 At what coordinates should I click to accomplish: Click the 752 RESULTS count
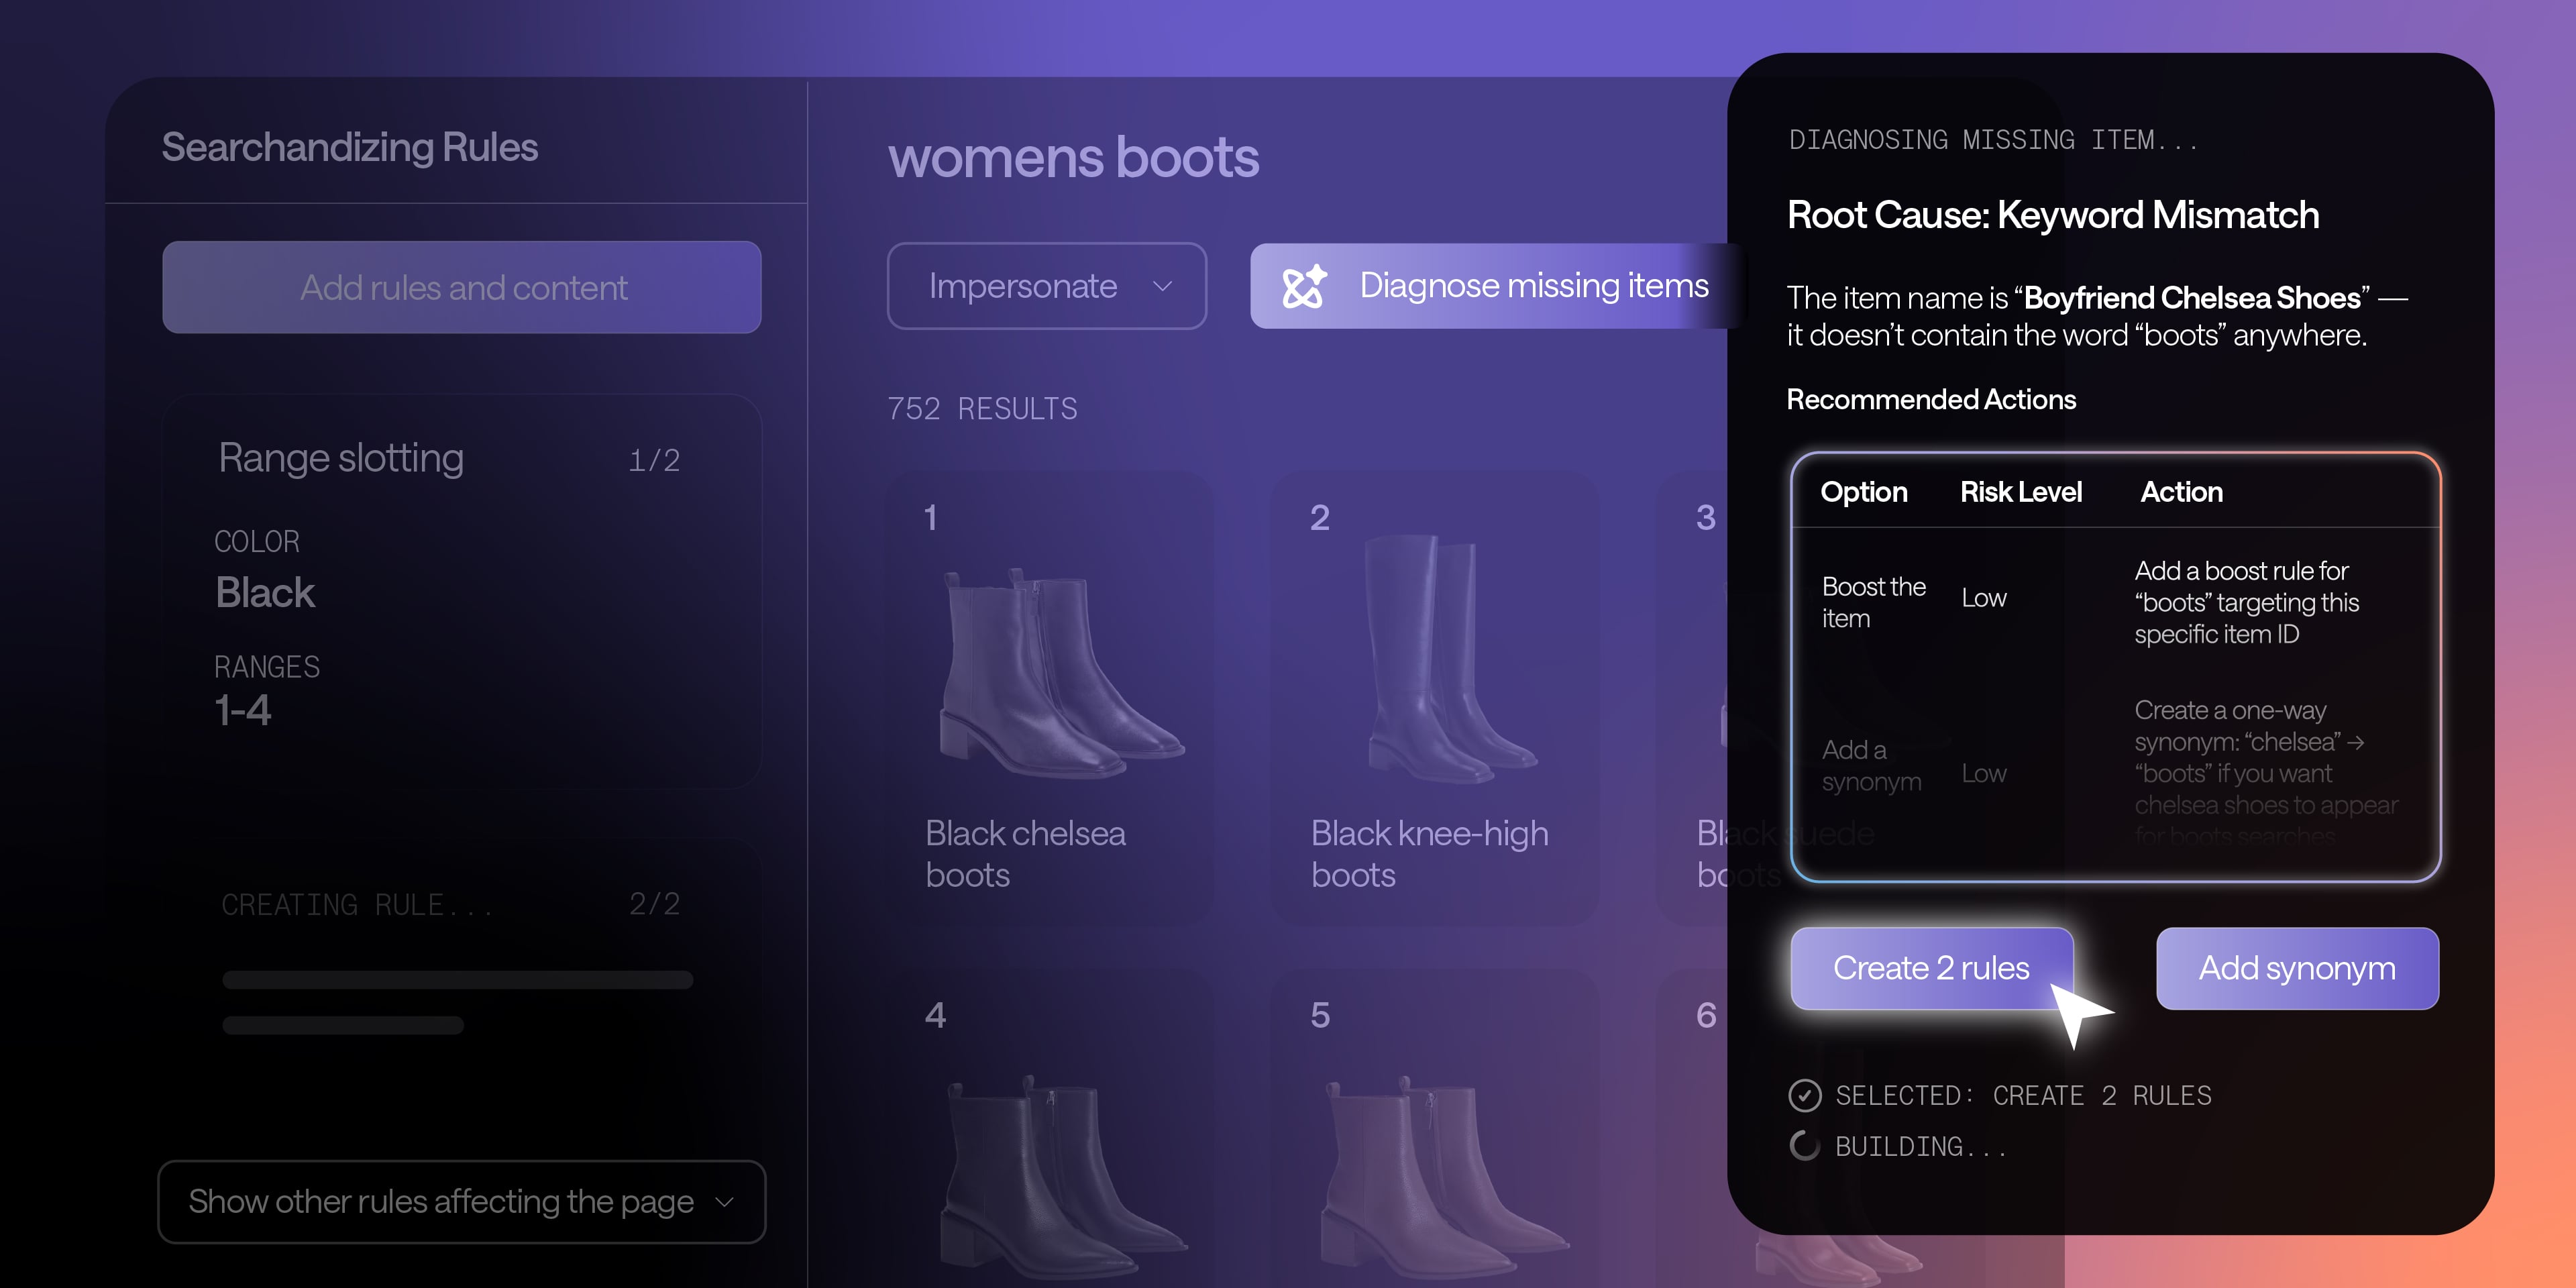pos(982,409)
